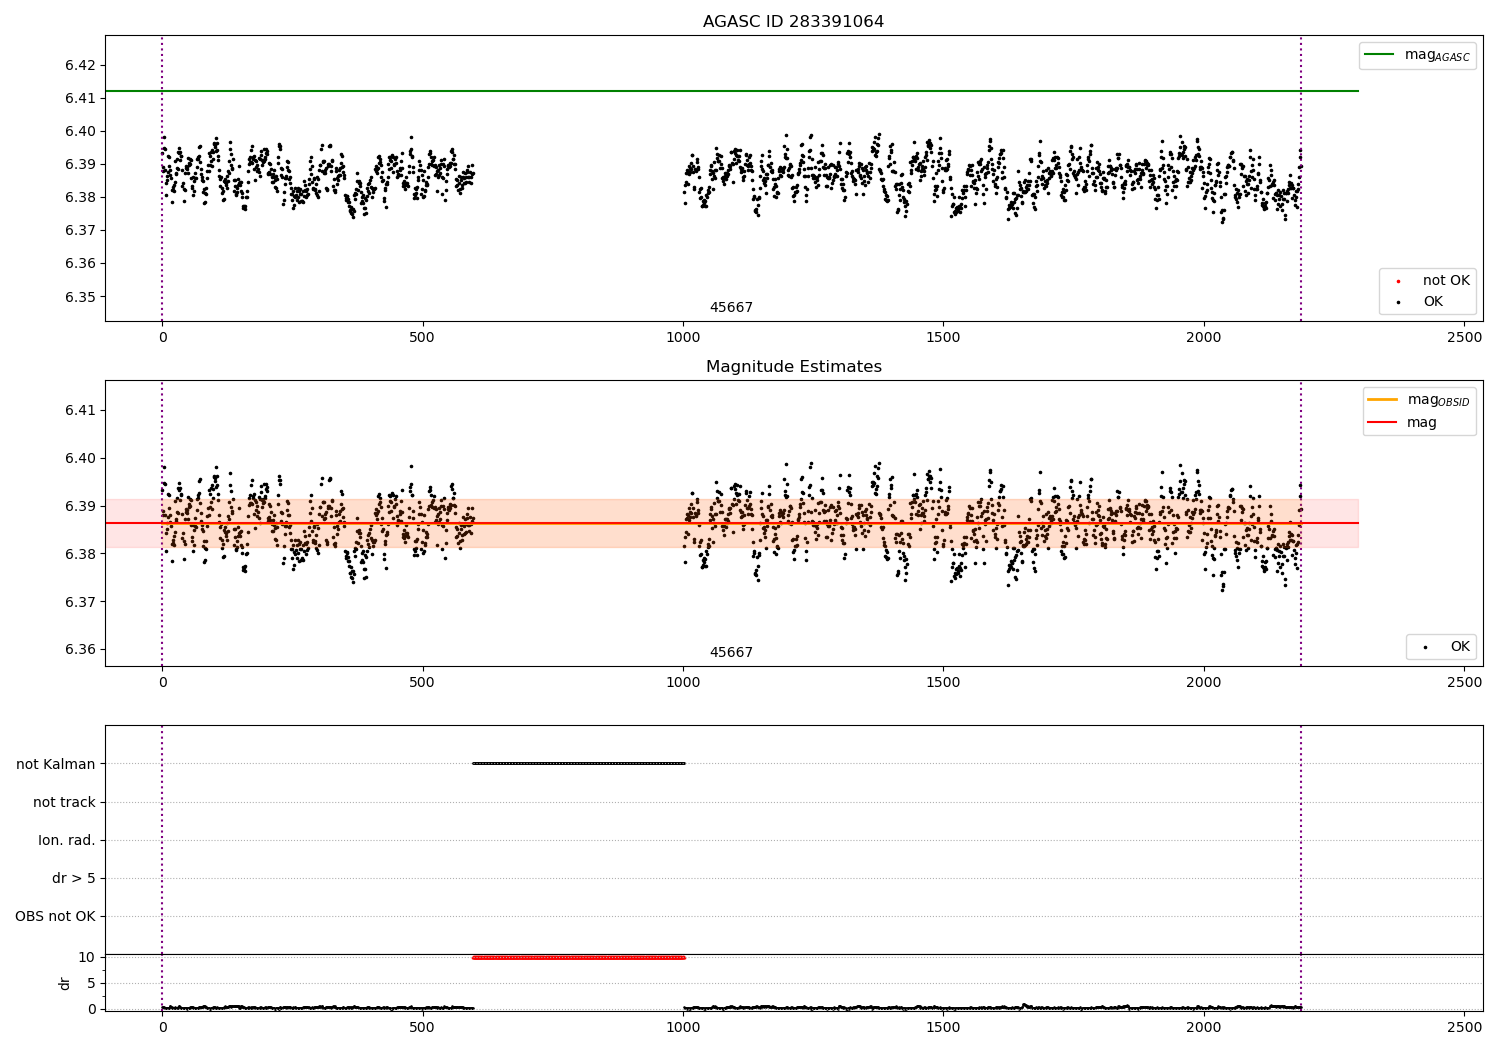Click the 2500 x-tick of the bottom plot
This screenshot has height=1050, width=1500.
coord(1465,1027)
